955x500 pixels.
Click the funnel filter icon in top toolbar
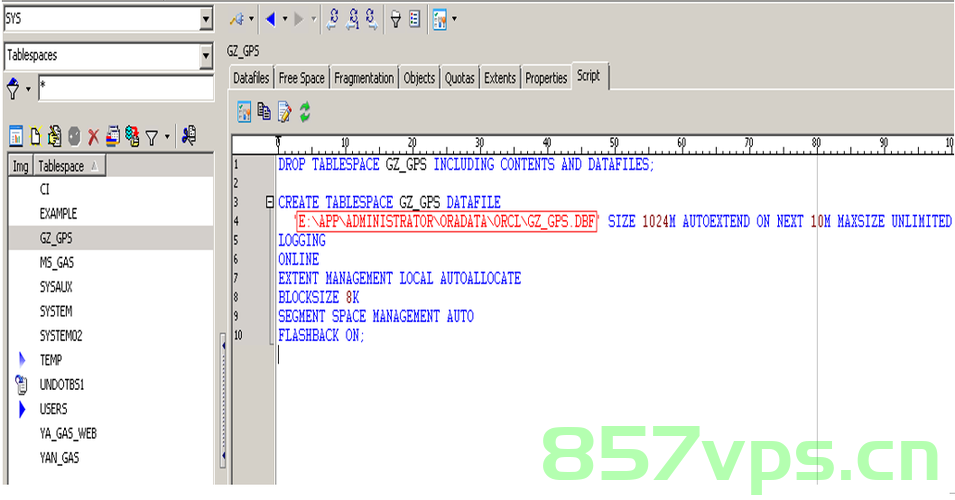pyautogui.click(x=395, y=19)
